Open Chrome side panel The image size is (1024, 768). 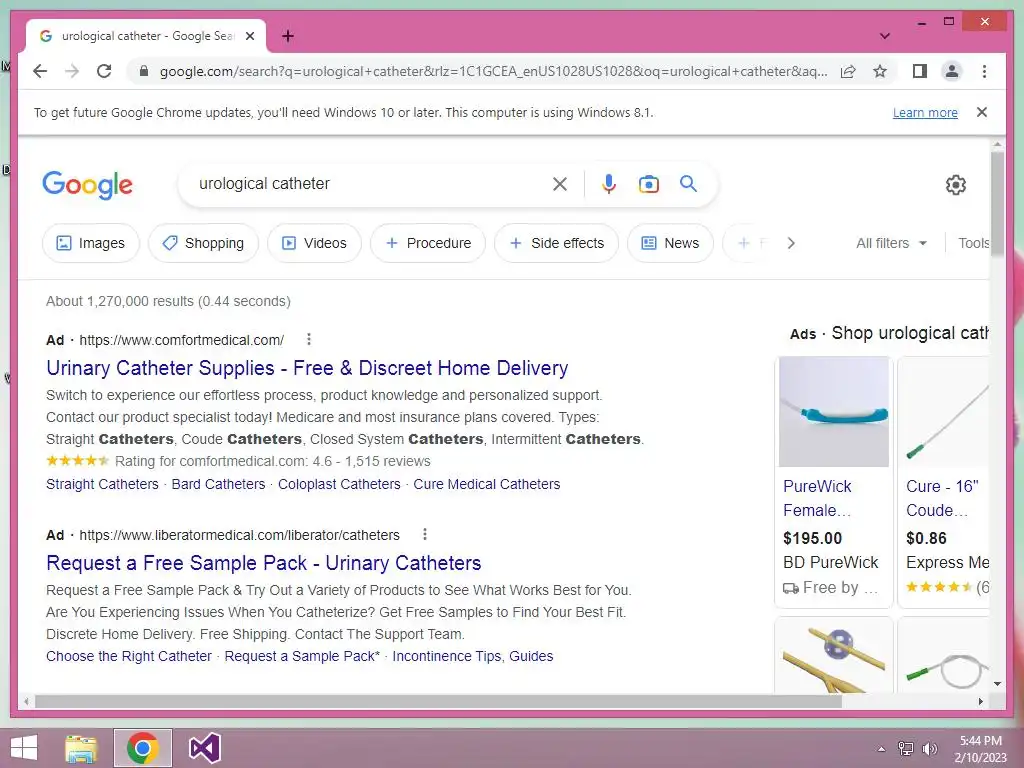pyautogui.click(x=920, y=71)
